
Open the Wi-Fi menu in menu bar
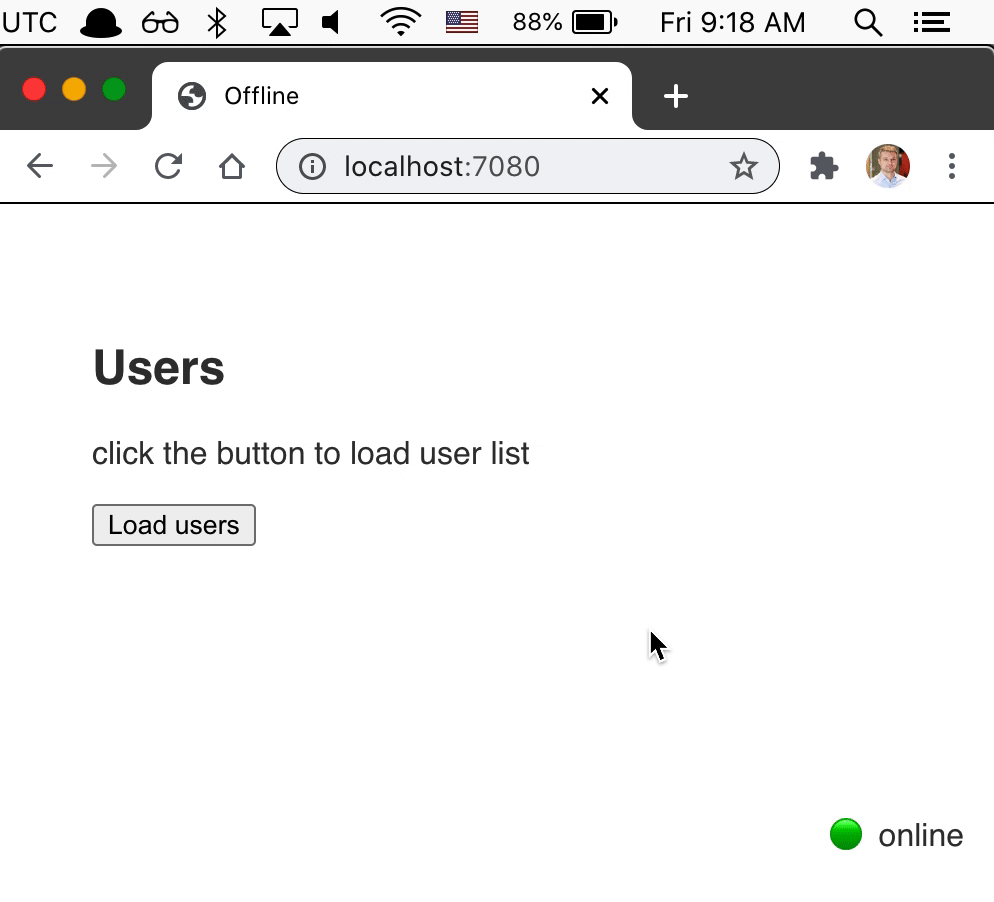tap(400, 22)
